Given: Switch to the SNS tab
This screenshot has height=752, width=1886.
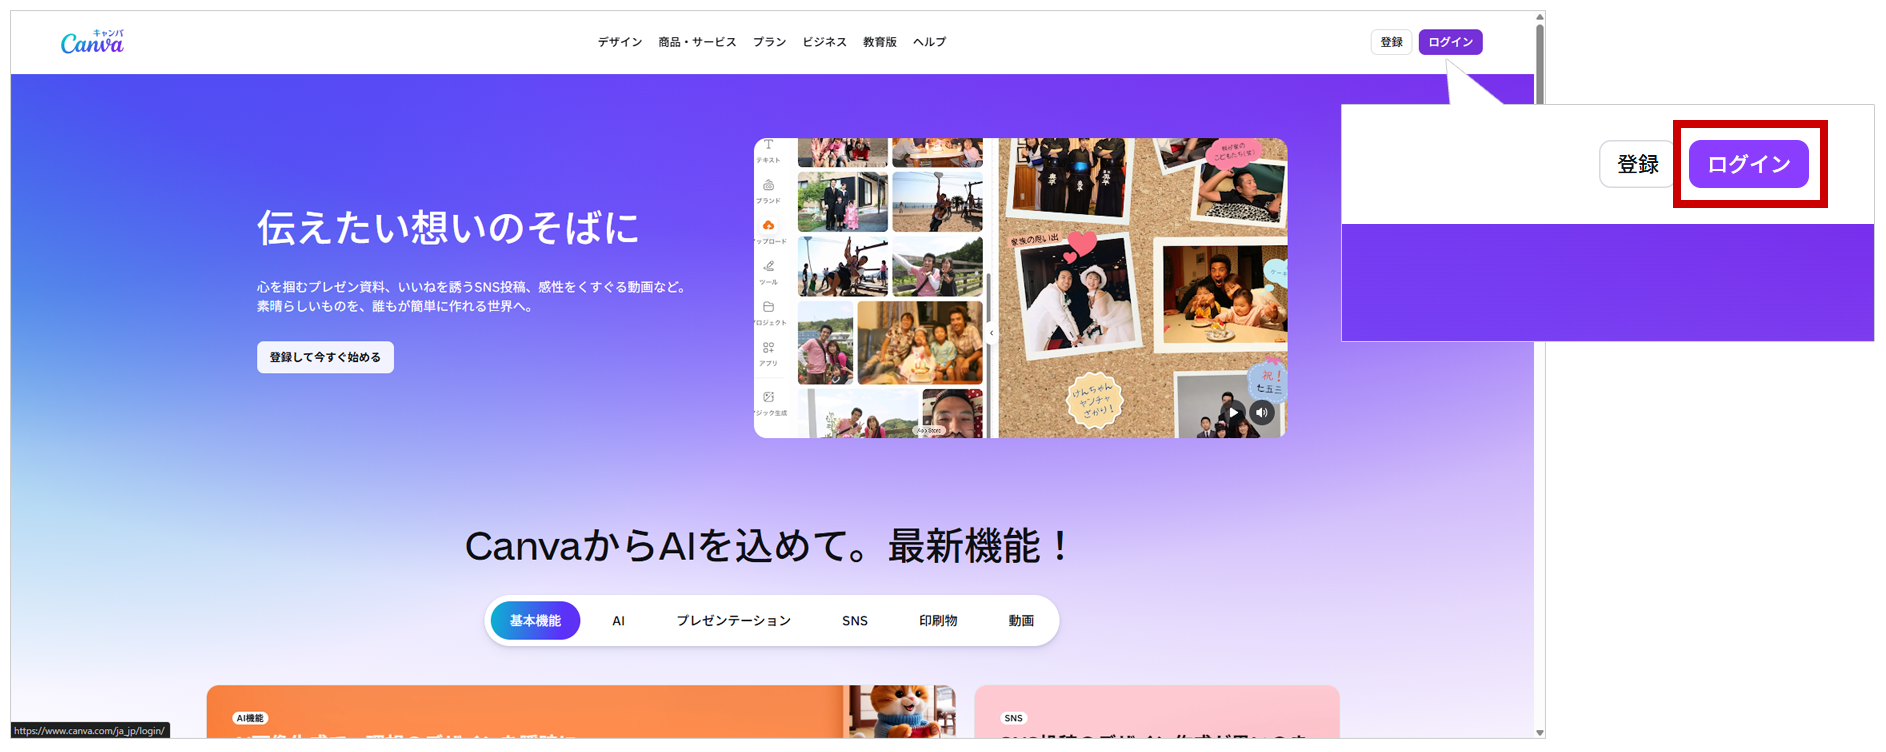Looking at the screenshot, I should point(855,621).
